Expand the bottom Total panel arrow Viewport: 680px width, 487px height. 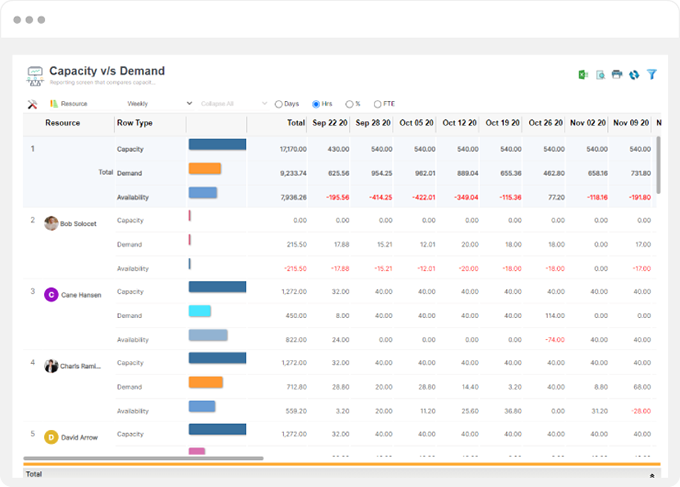[x=652, y=476]
